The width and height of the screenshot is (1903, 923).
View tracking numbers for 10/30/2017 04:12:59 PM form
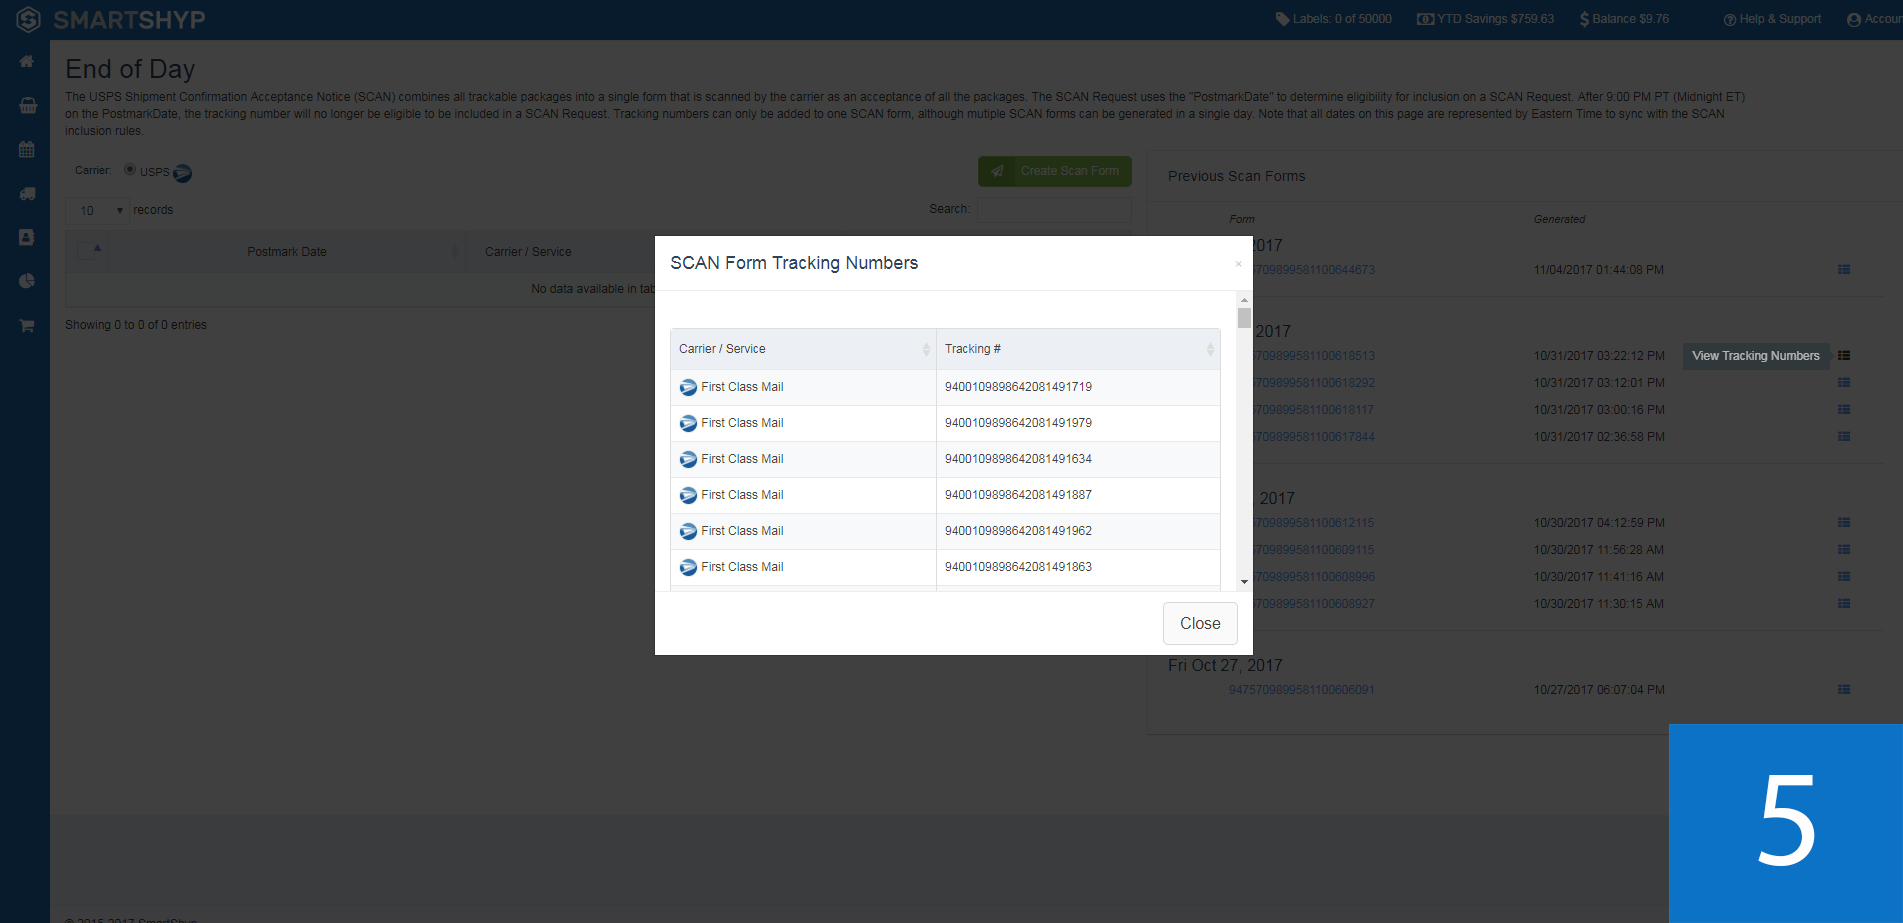[1844, 523]
